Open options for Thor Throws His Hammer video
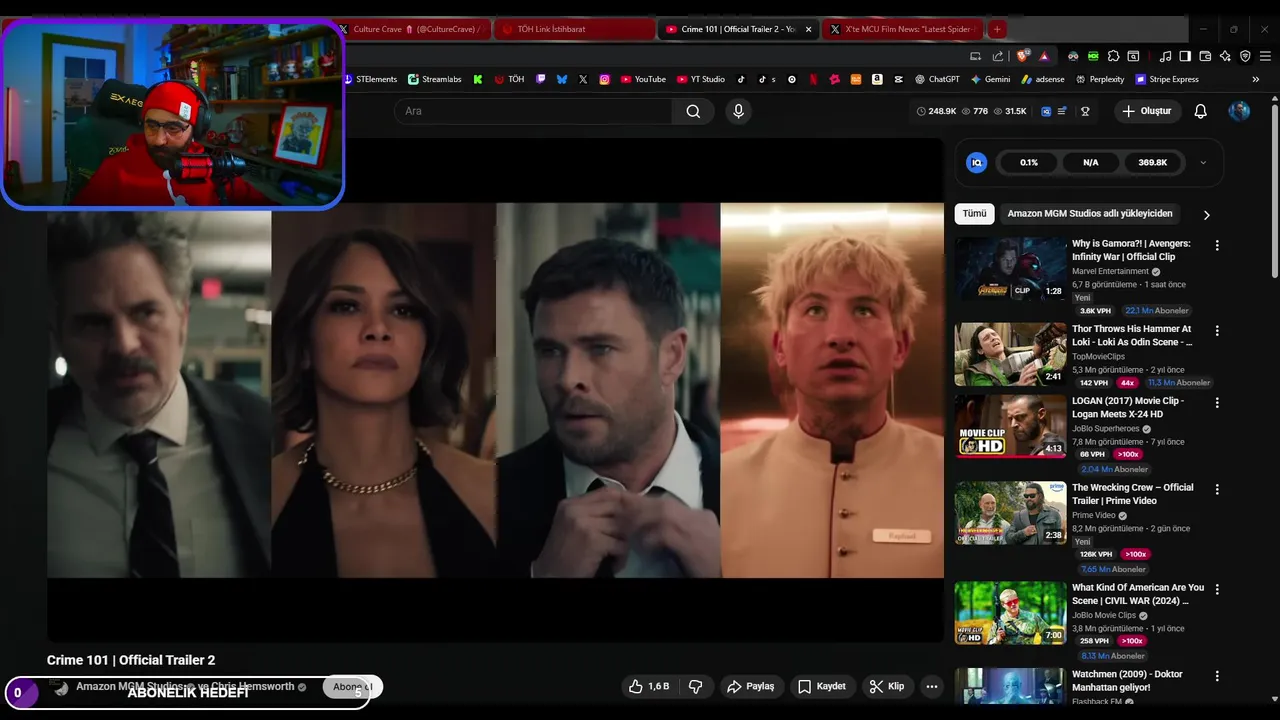This screenshot has height=720, width=1280. click(x=1217, y=330)
